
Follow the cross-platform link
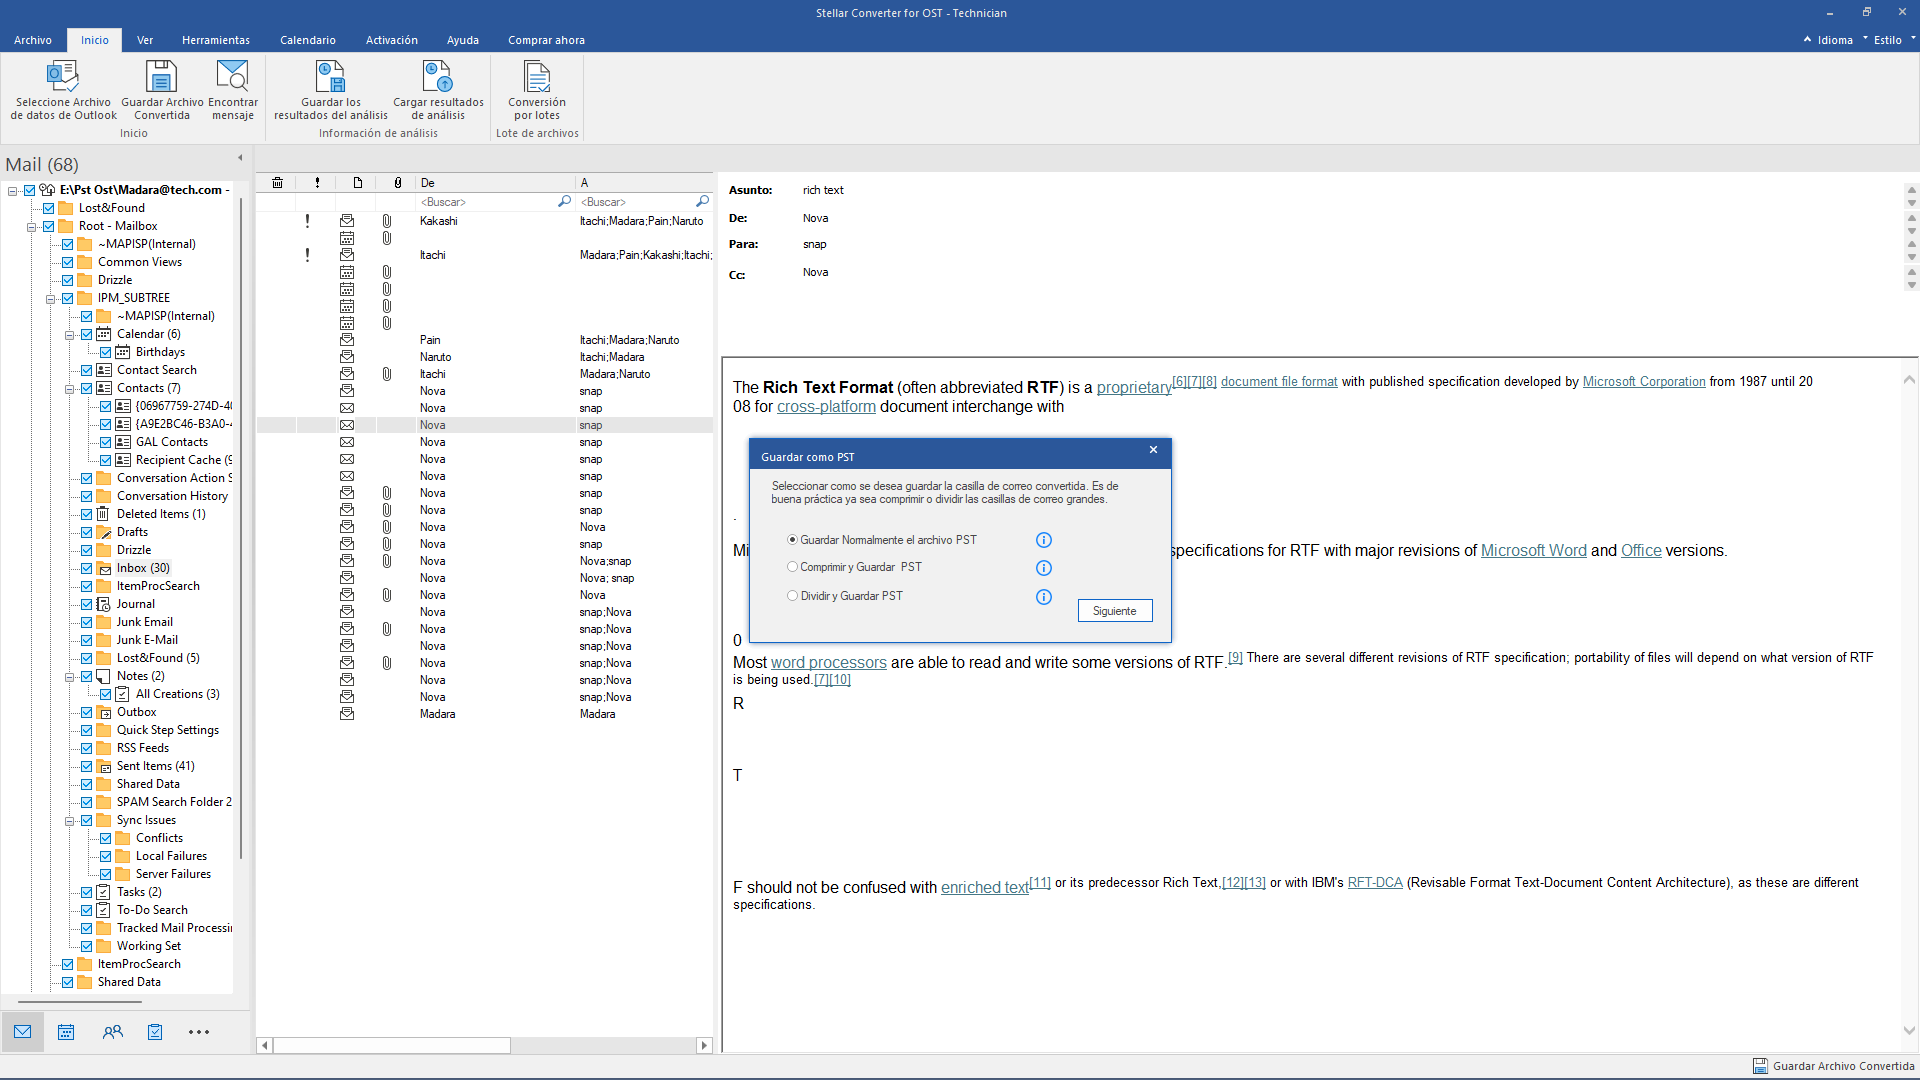tap(826, 407)
